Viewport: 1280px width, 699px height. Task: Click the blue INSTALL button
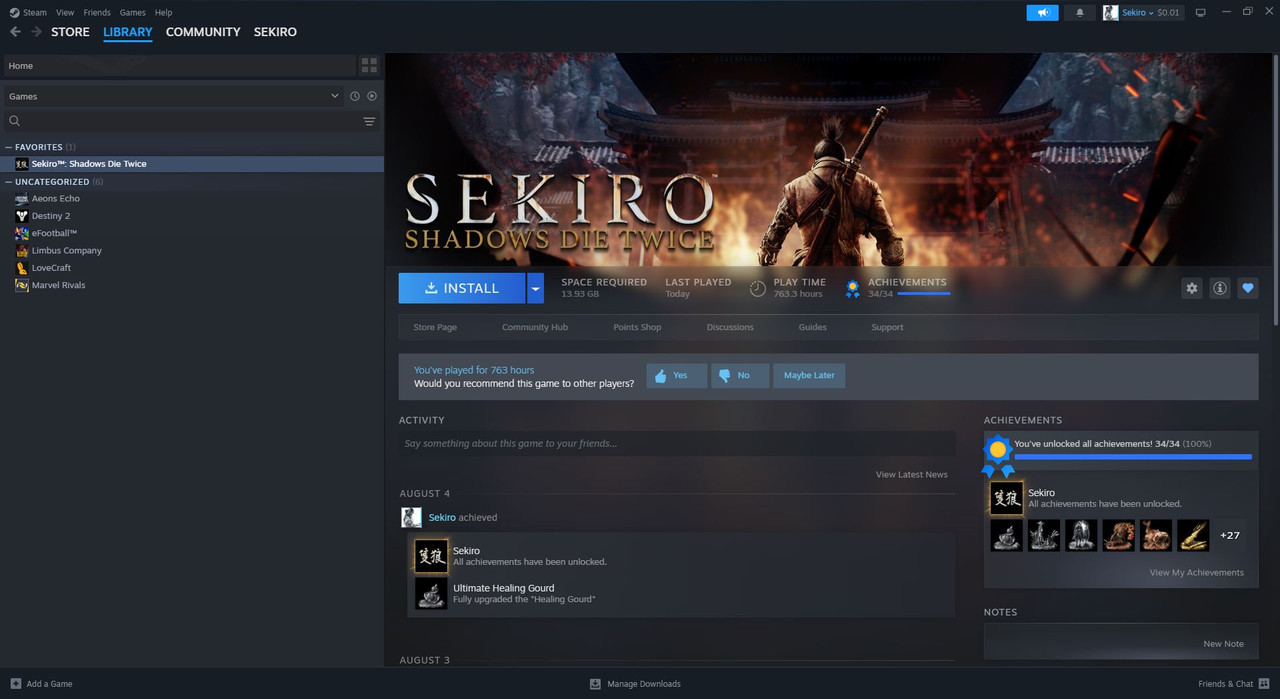pos(462,288)
